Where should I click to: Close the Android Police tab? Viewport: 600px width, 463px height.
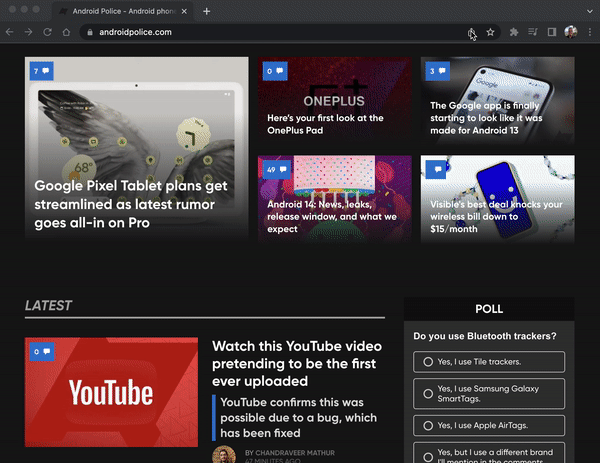[x=184, y=11]
